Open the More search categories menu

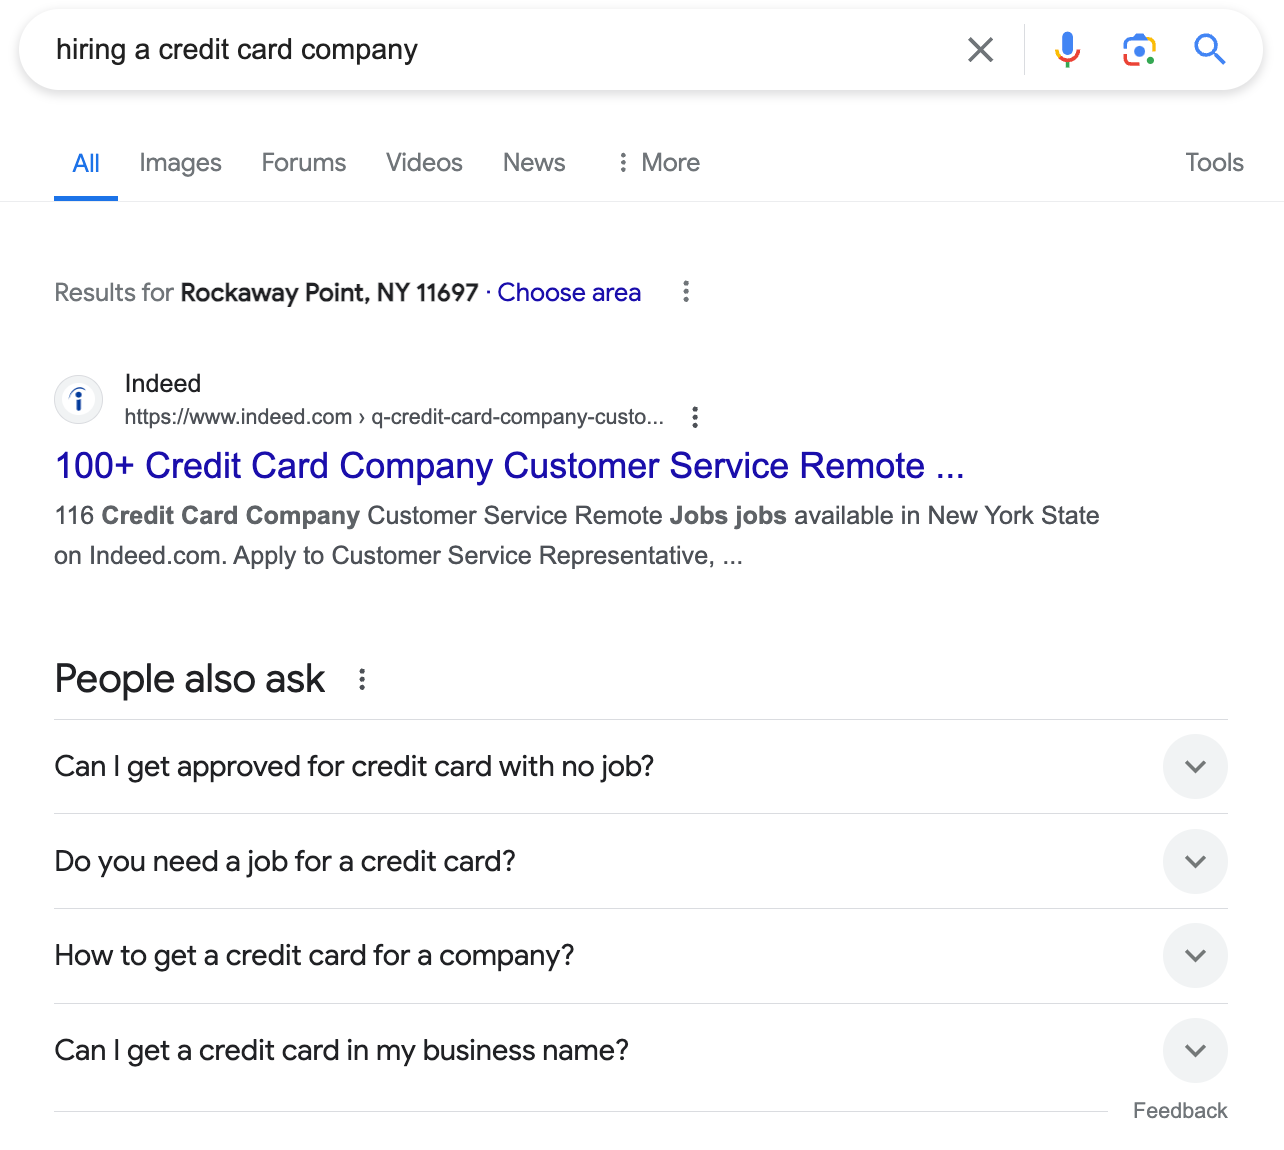point(657,162)
